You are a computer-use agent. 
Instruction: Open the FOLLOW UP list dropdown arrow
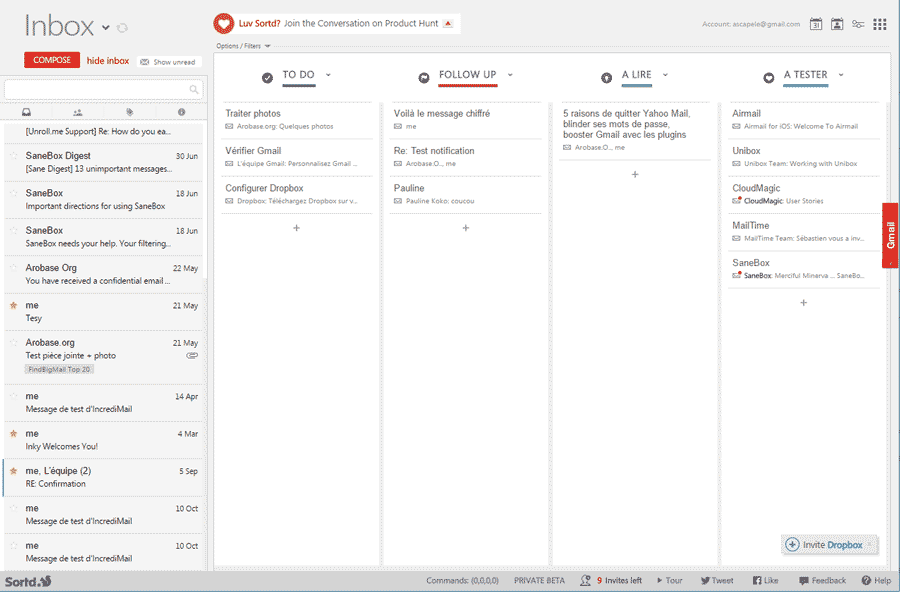click(x=510, y=75)
